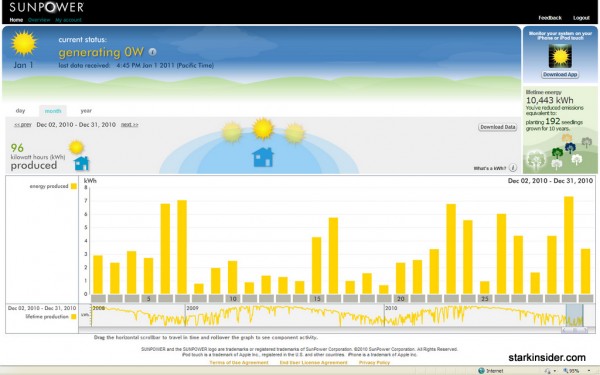
Task: Open My account in top navigation
Action: tap(68, 20)
